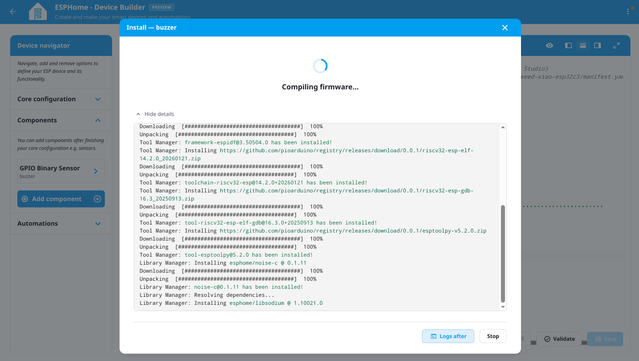Switch to left panel layout icon
639x361 pixels.
tap(568, 45)
